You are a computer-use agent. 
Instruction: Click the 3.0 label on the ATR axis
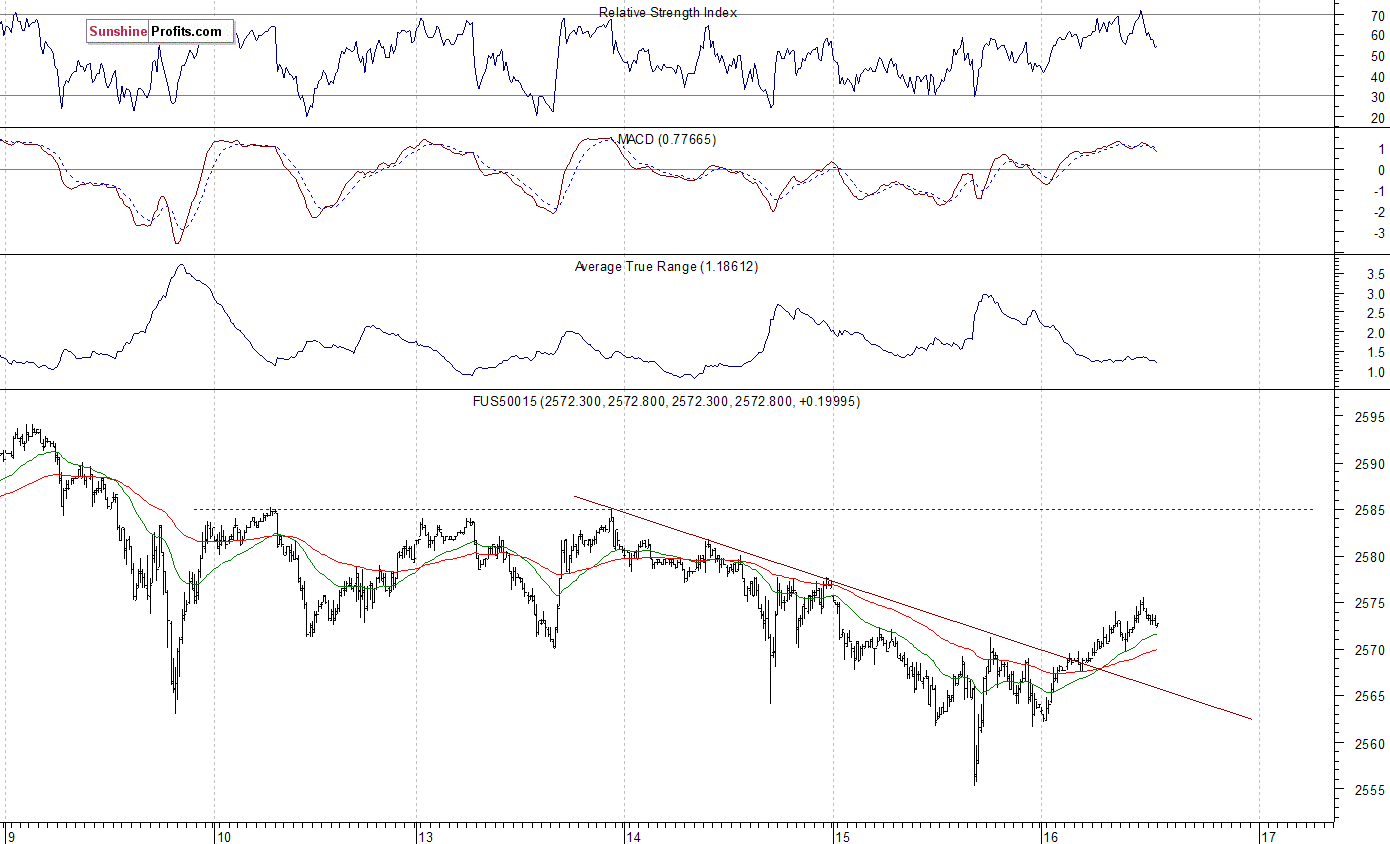click(x=1376, y=294)
